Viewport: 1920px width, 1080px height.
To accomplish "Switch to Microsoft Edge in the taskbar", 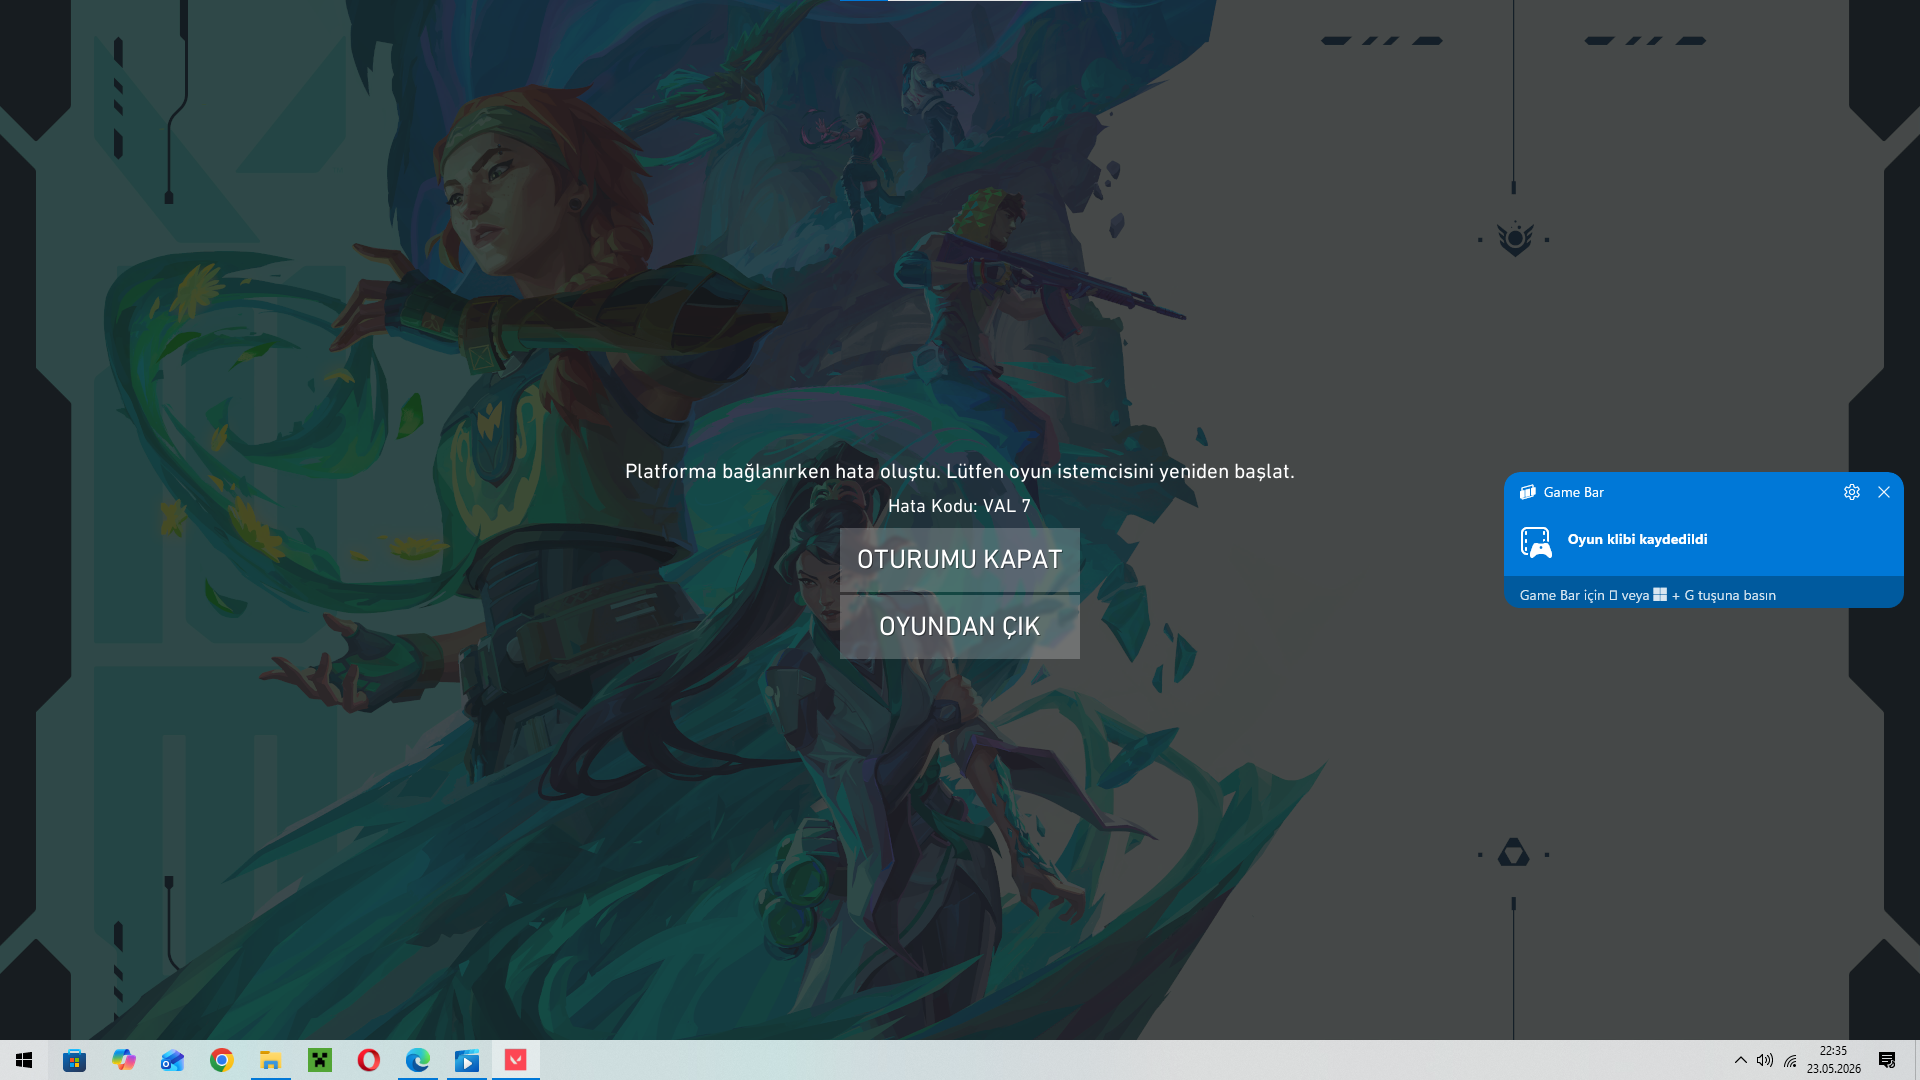I will tap(417, 1060).
